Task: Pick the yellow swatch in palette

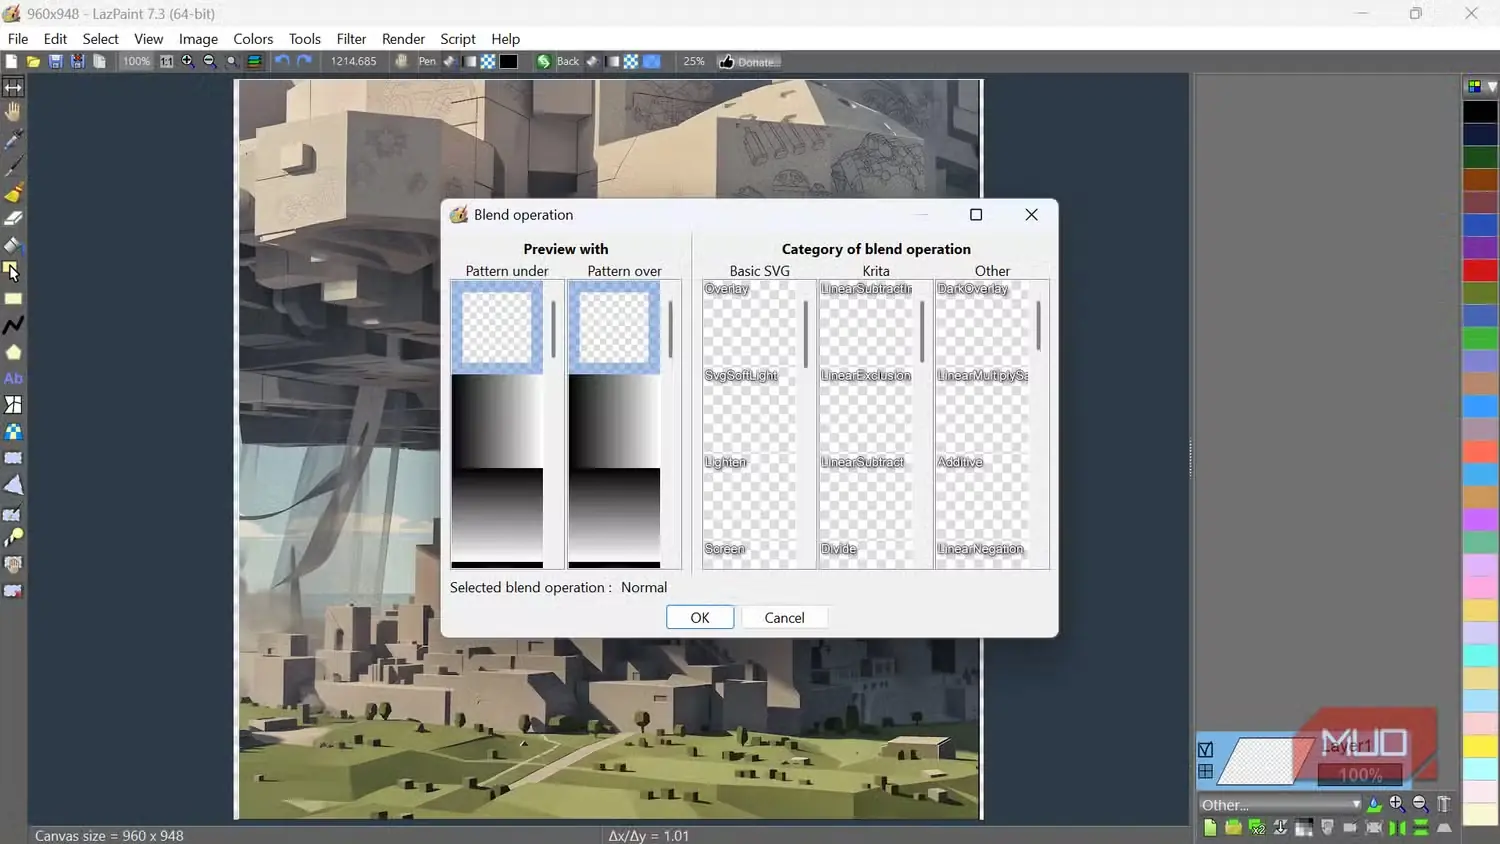Action: coord(1480,746)
